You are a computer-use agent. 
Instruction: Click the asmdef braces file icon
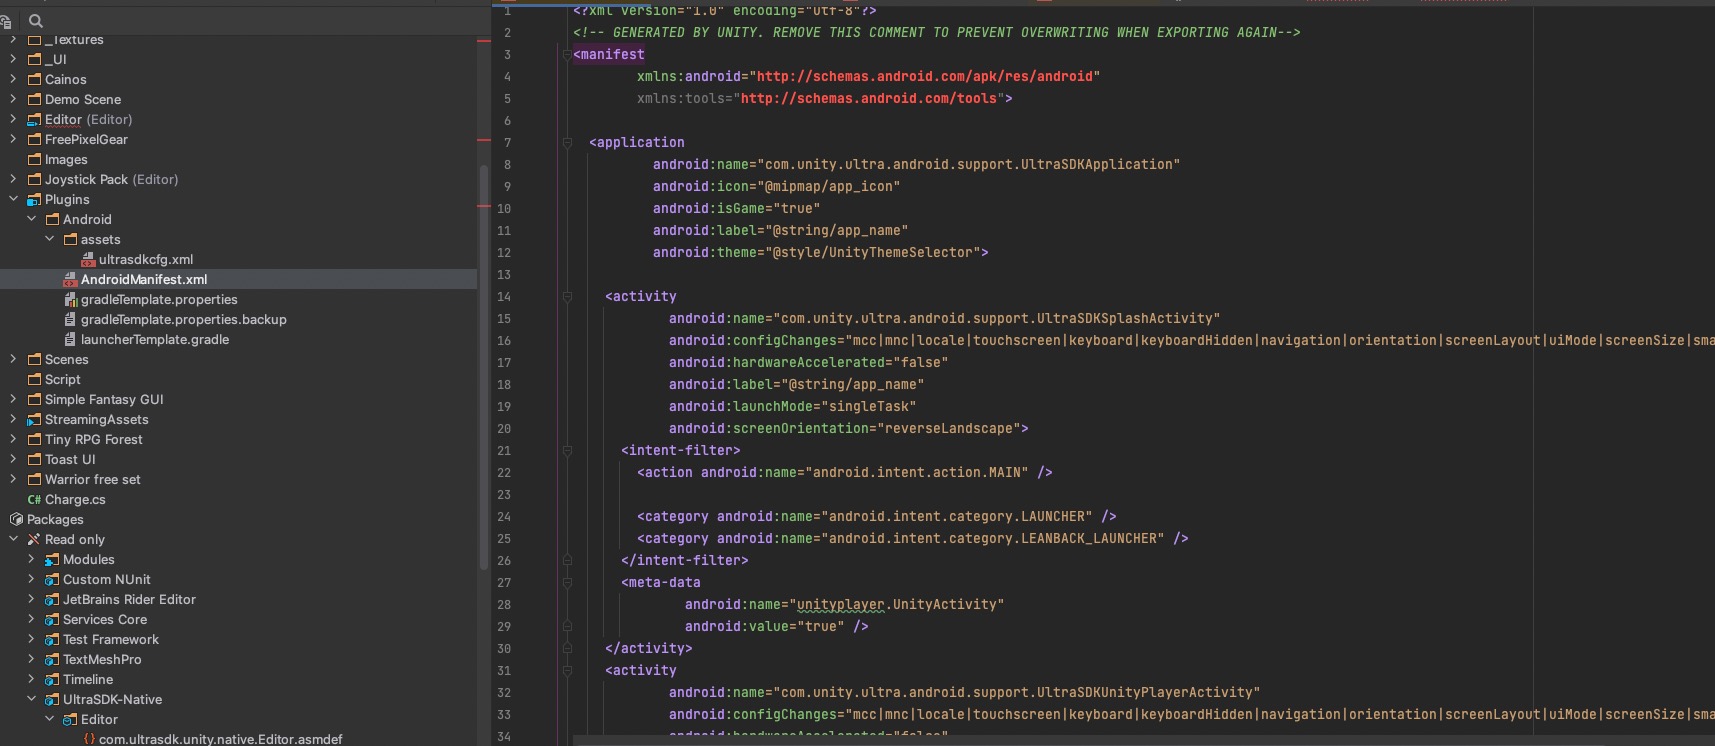pos(89,740)
